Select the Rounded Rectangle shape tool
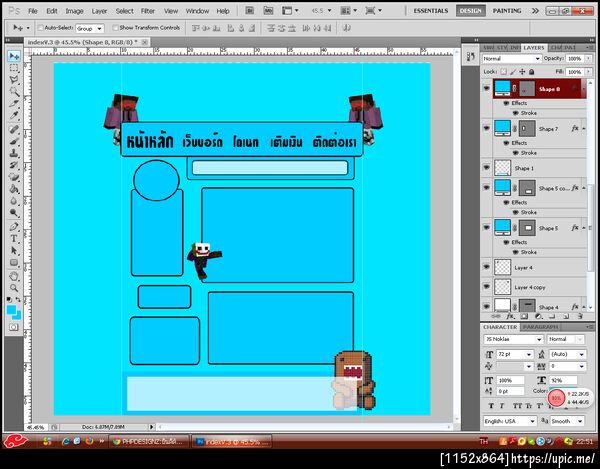This screenshot has height=469, width=600. pos(14,262)
